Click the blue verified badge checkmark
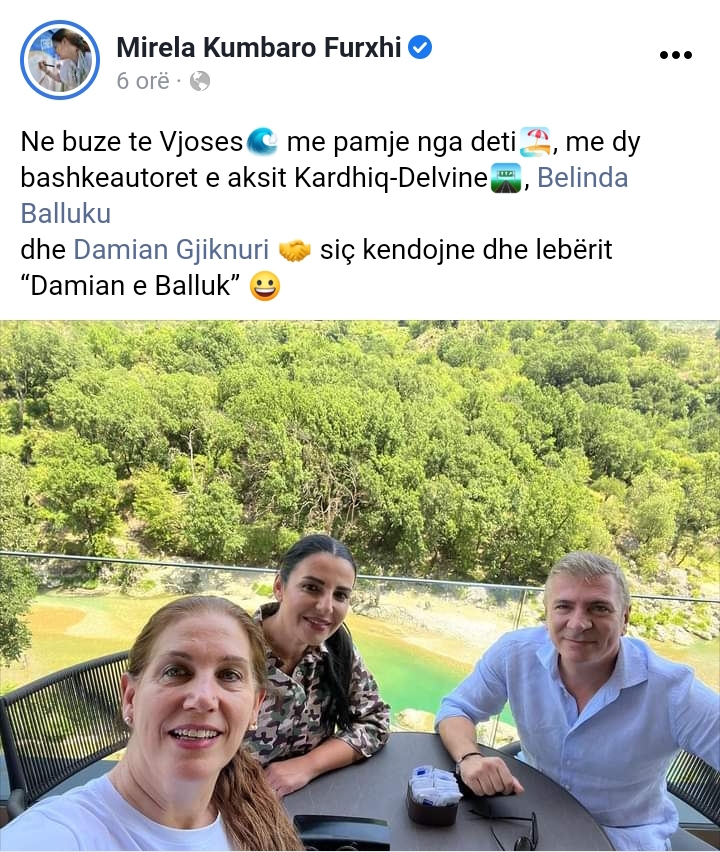 [x=420, y=47]
